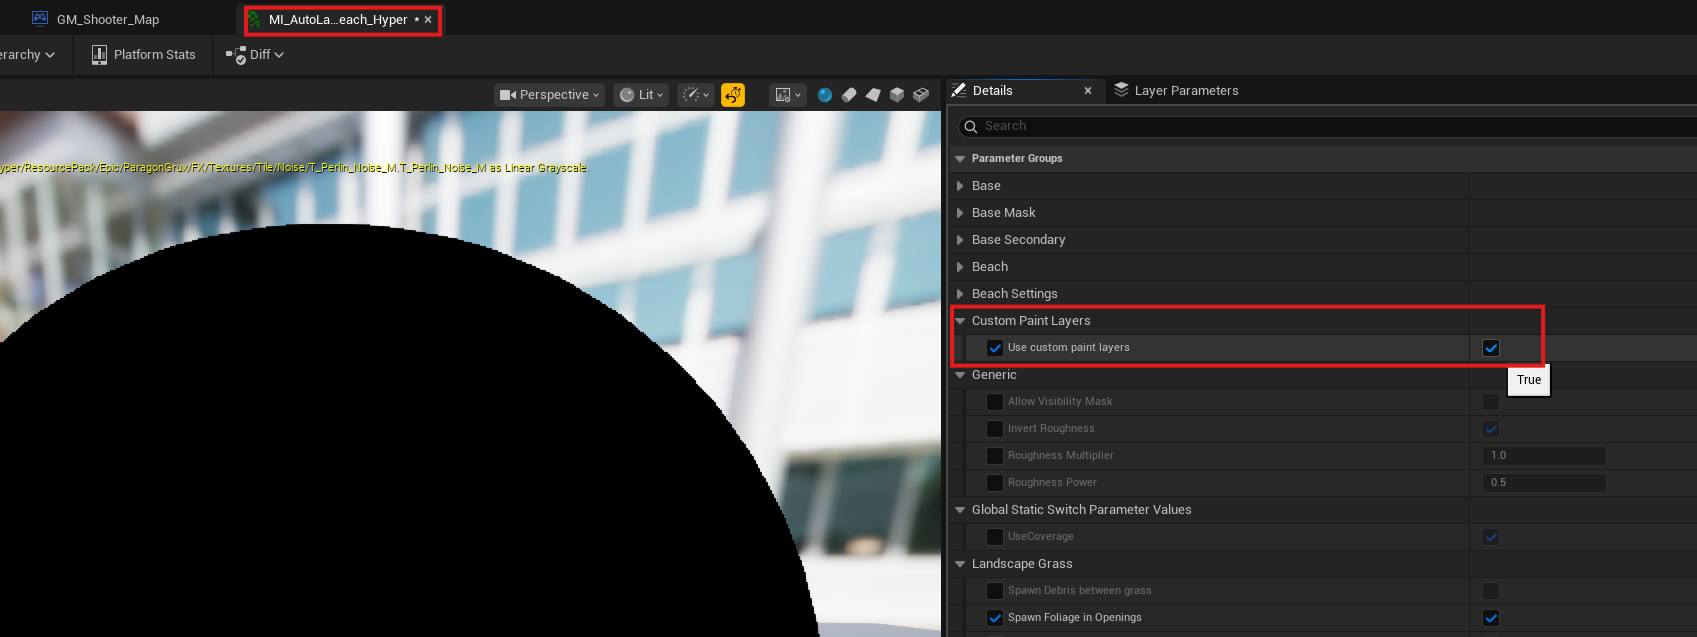Toggle the Allow Visibility Mask value checkbox
Image resolution: width=1697 pixels, height=637 pixels.
(1491, 402)
